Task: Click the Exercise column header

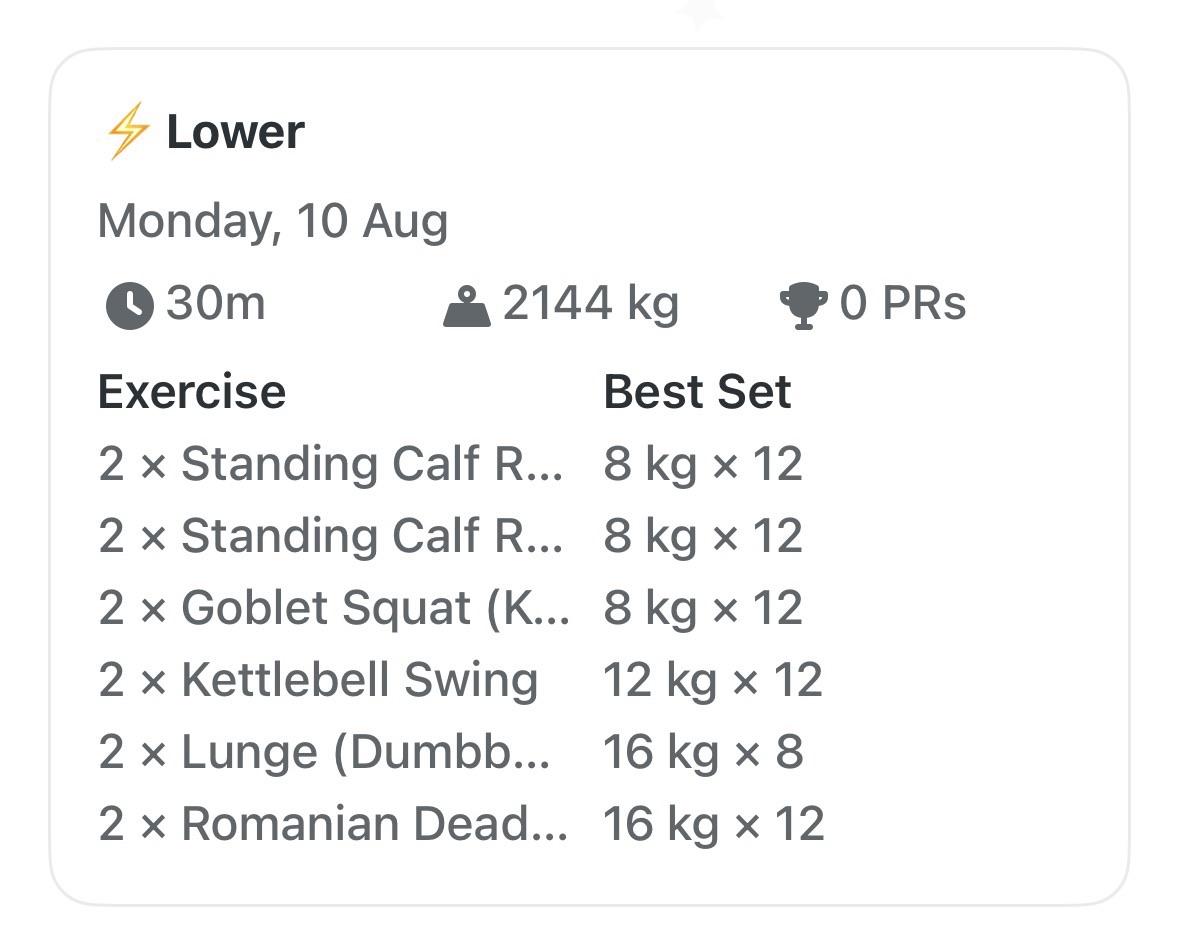Action: tap(192, 392)
